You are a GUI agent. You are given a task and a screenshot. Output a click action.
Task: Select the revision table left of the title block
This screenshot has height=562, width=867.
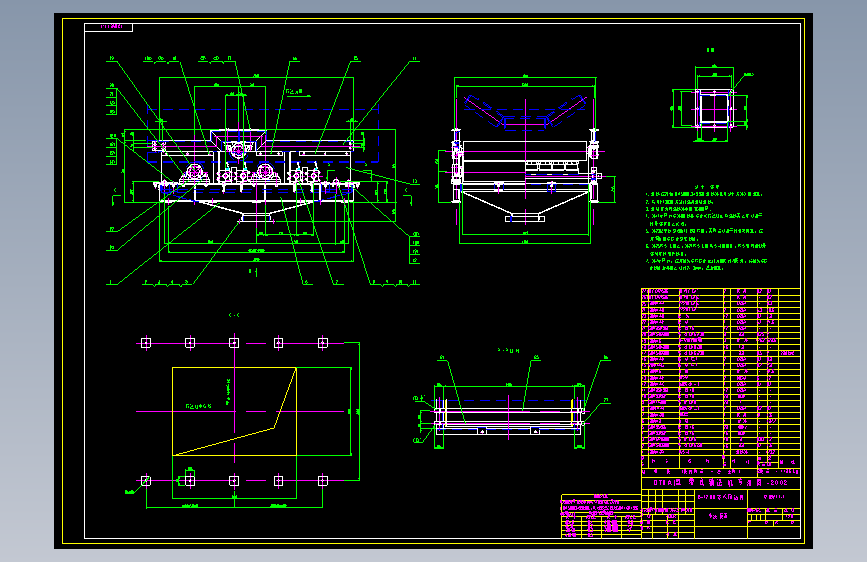tap(601, 516)
